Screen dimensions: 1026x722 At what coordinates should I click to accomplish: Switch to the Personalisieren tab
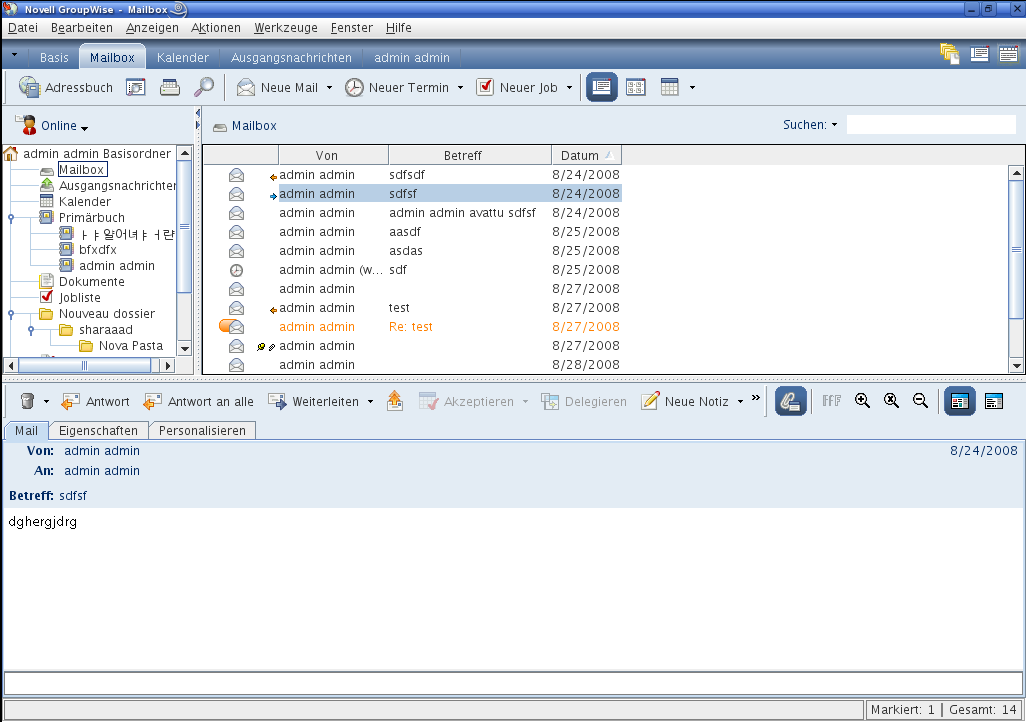(202, 431)
